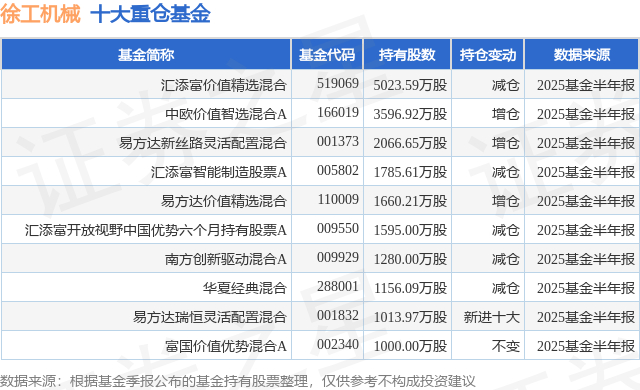
Task: Click the 基金代码 column header
Action: click(327, 55)
